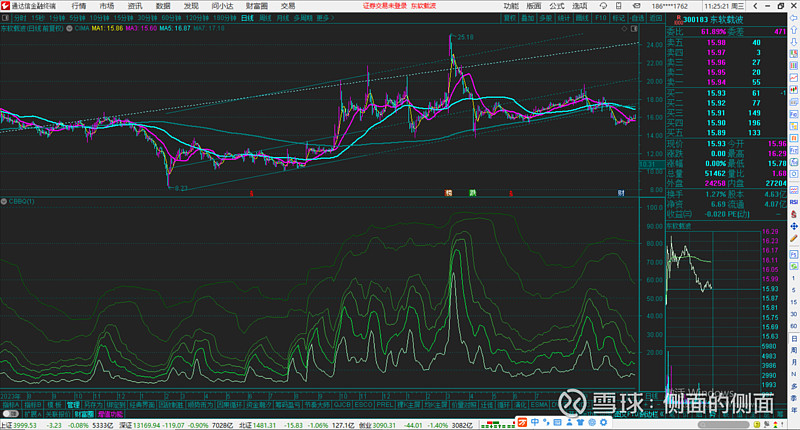
Task: Select the 日 period in right sidebar
Action: point(794,338)
